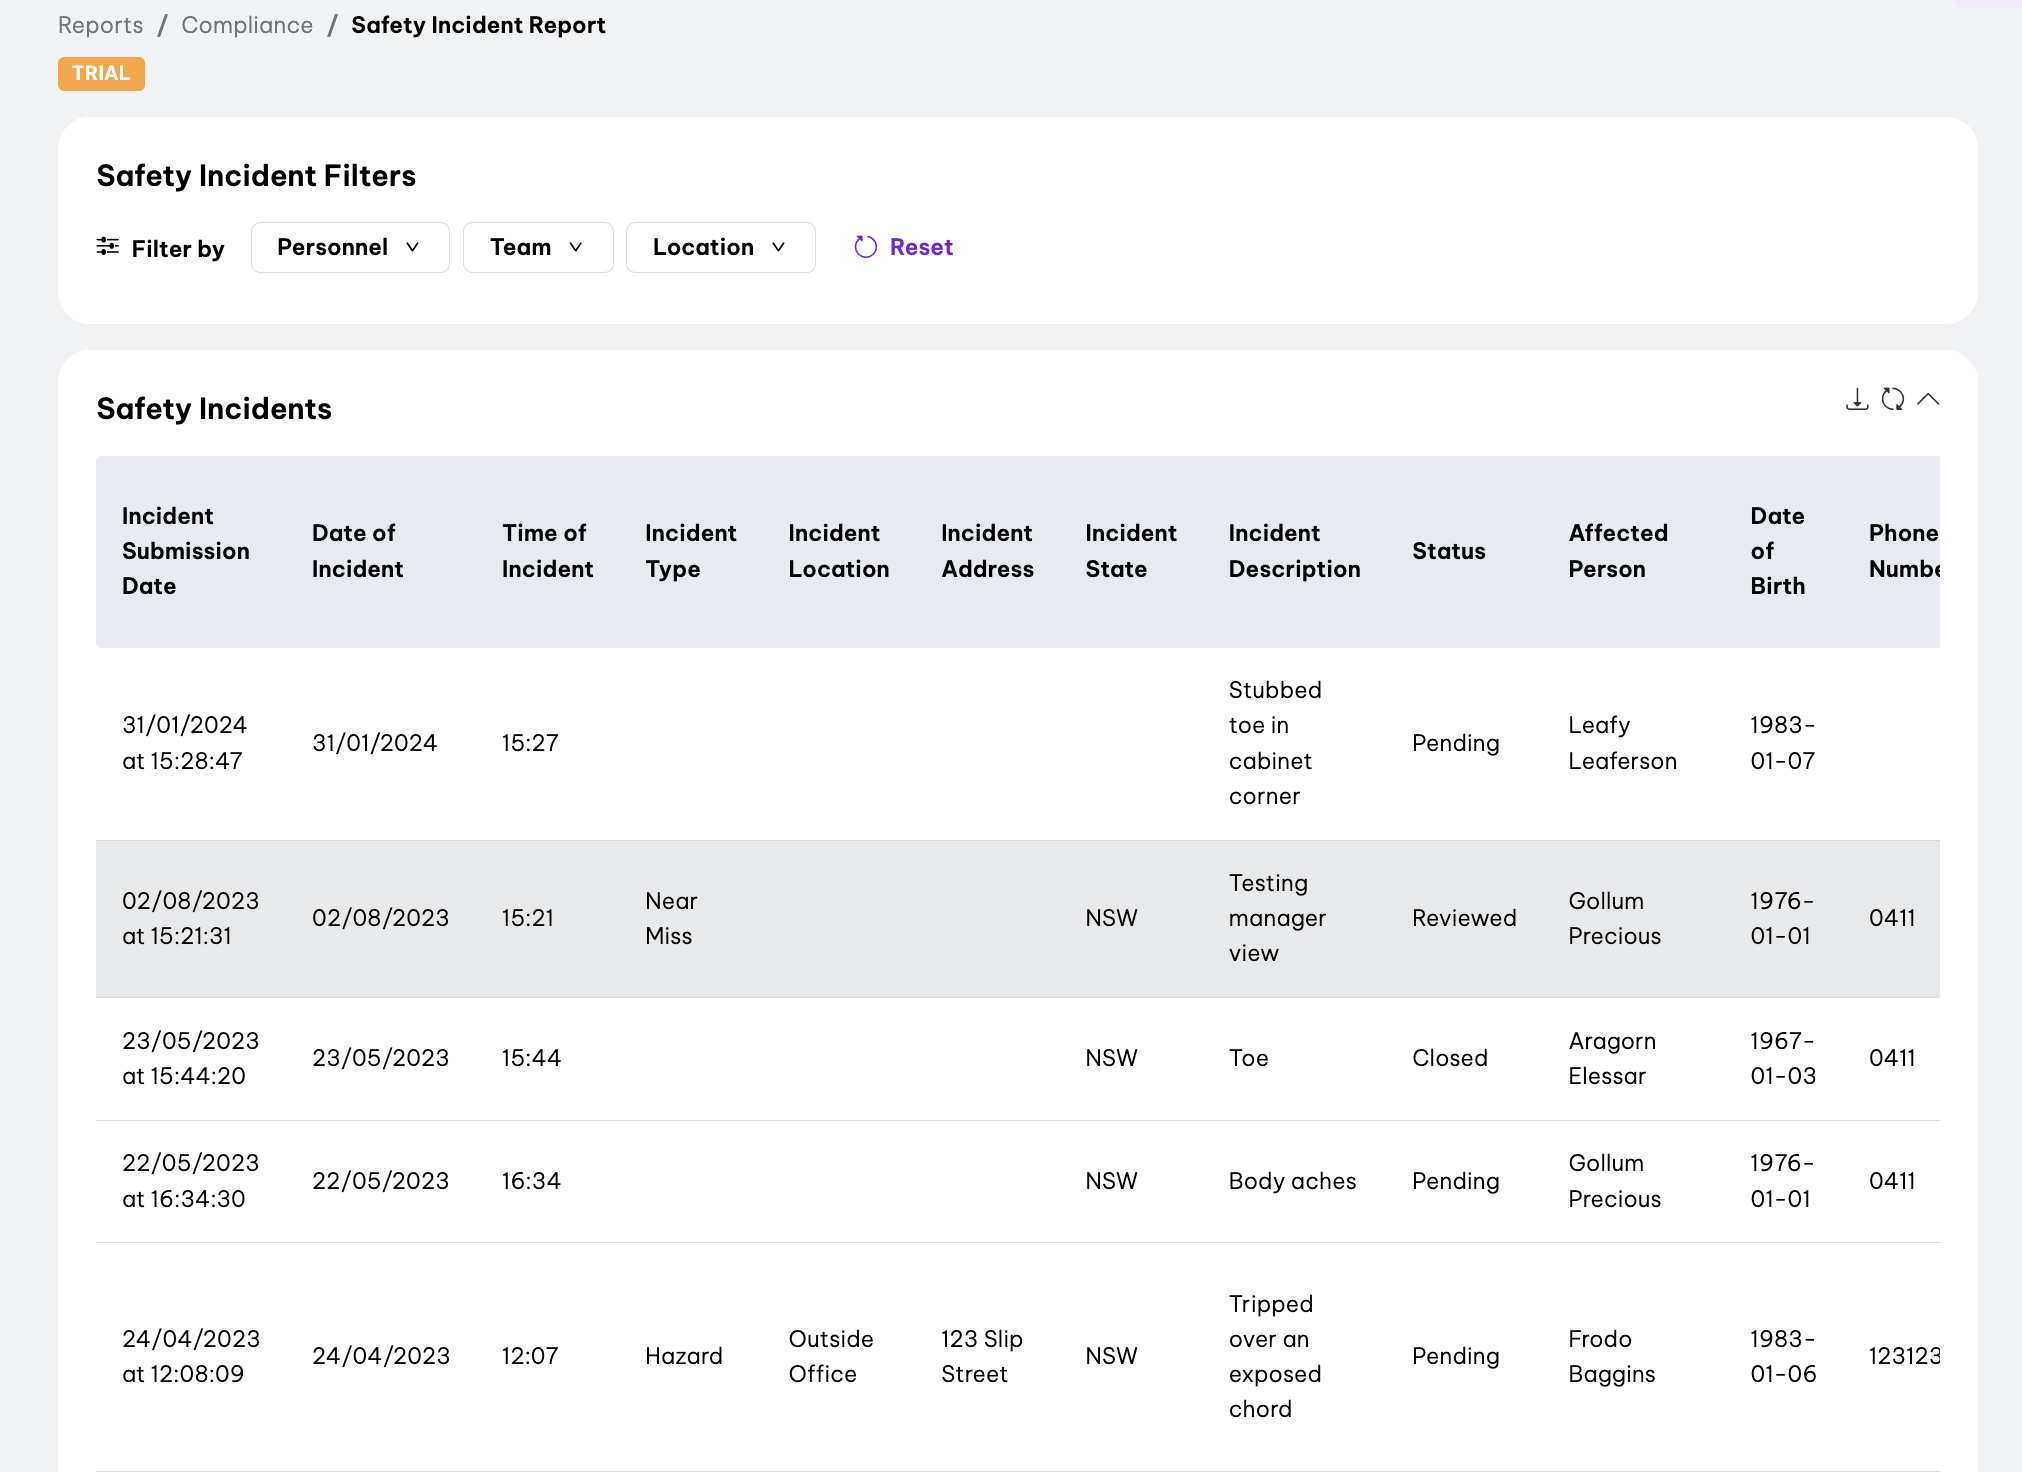
Task: Click the Reset filters link
Action: click(921, 246)
